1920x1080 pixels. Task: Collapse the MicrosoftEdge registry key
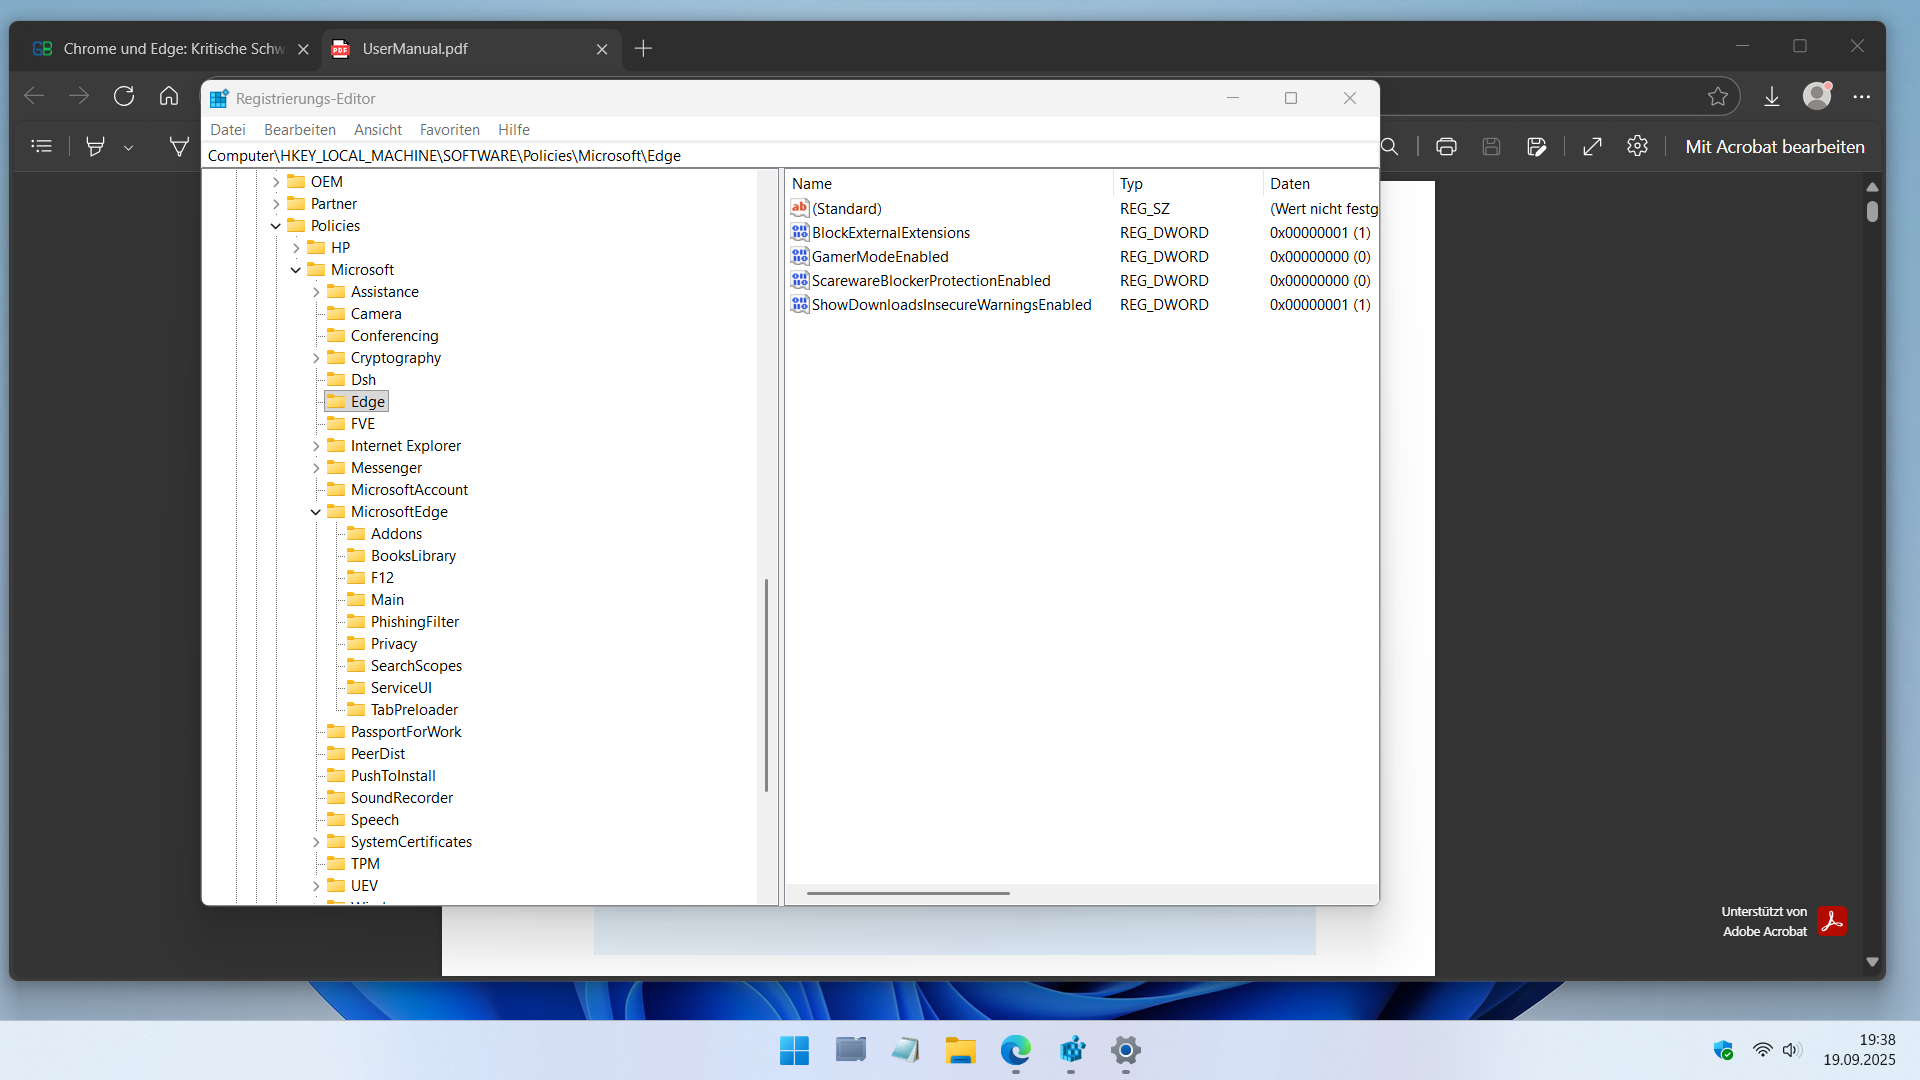(x=316, y=512)
